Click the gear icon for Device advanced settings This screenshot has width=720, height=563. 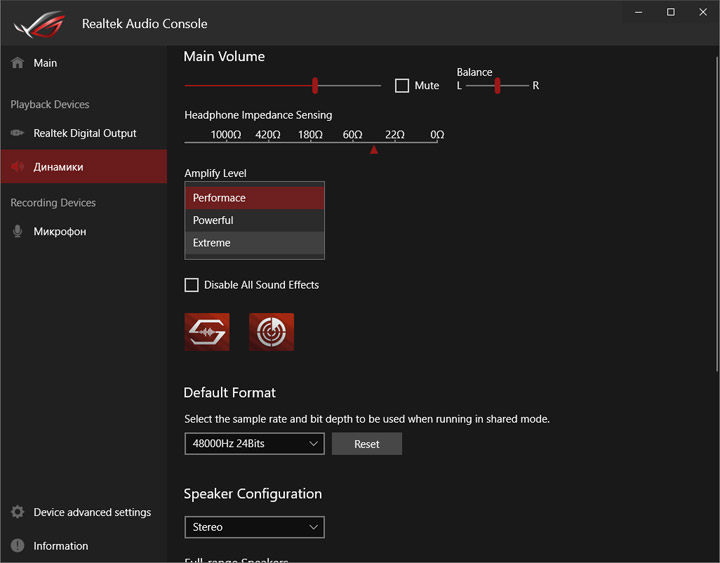point(17,512)
